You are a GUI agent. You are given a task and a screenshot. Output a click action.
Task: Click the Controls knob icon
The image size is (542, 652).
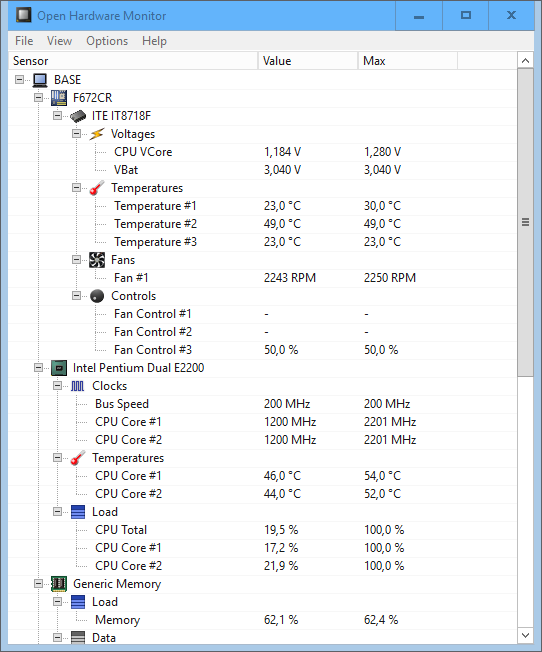click(x=97, y=296)
